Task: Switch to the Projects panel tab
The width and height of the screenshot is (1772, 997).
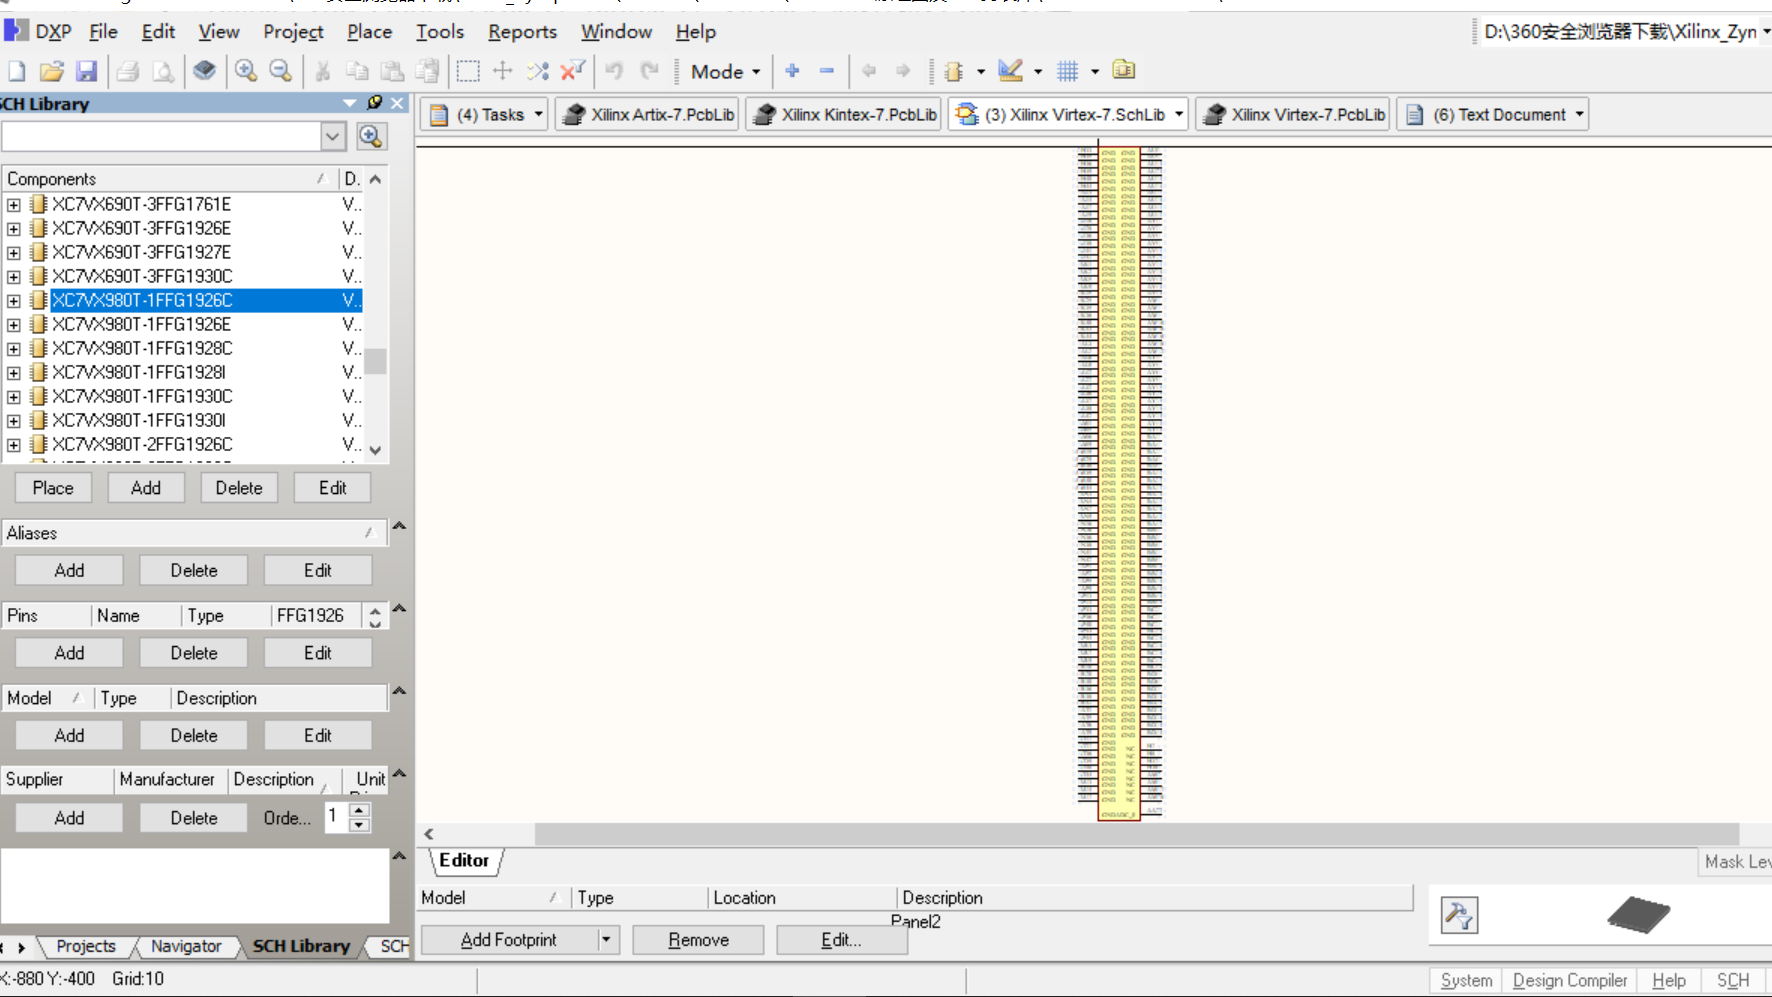Action: (x=86, y=946)
